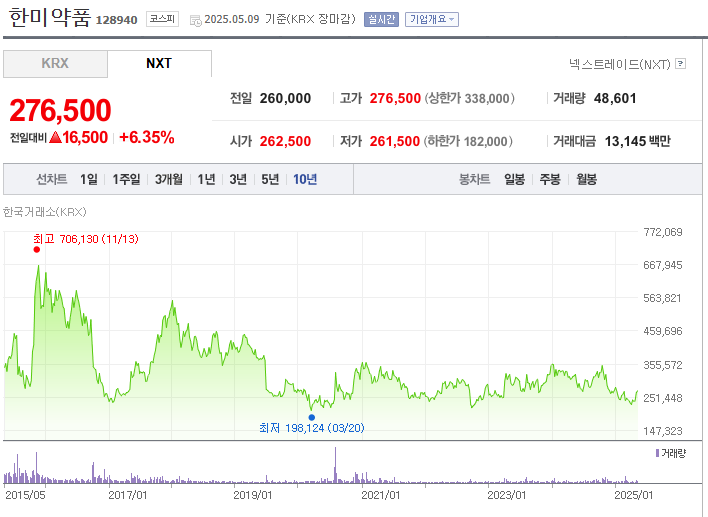This screenshot has width=708, height=517.
Task: Click the 코스피 market label
Action: (x=162, y=19)
